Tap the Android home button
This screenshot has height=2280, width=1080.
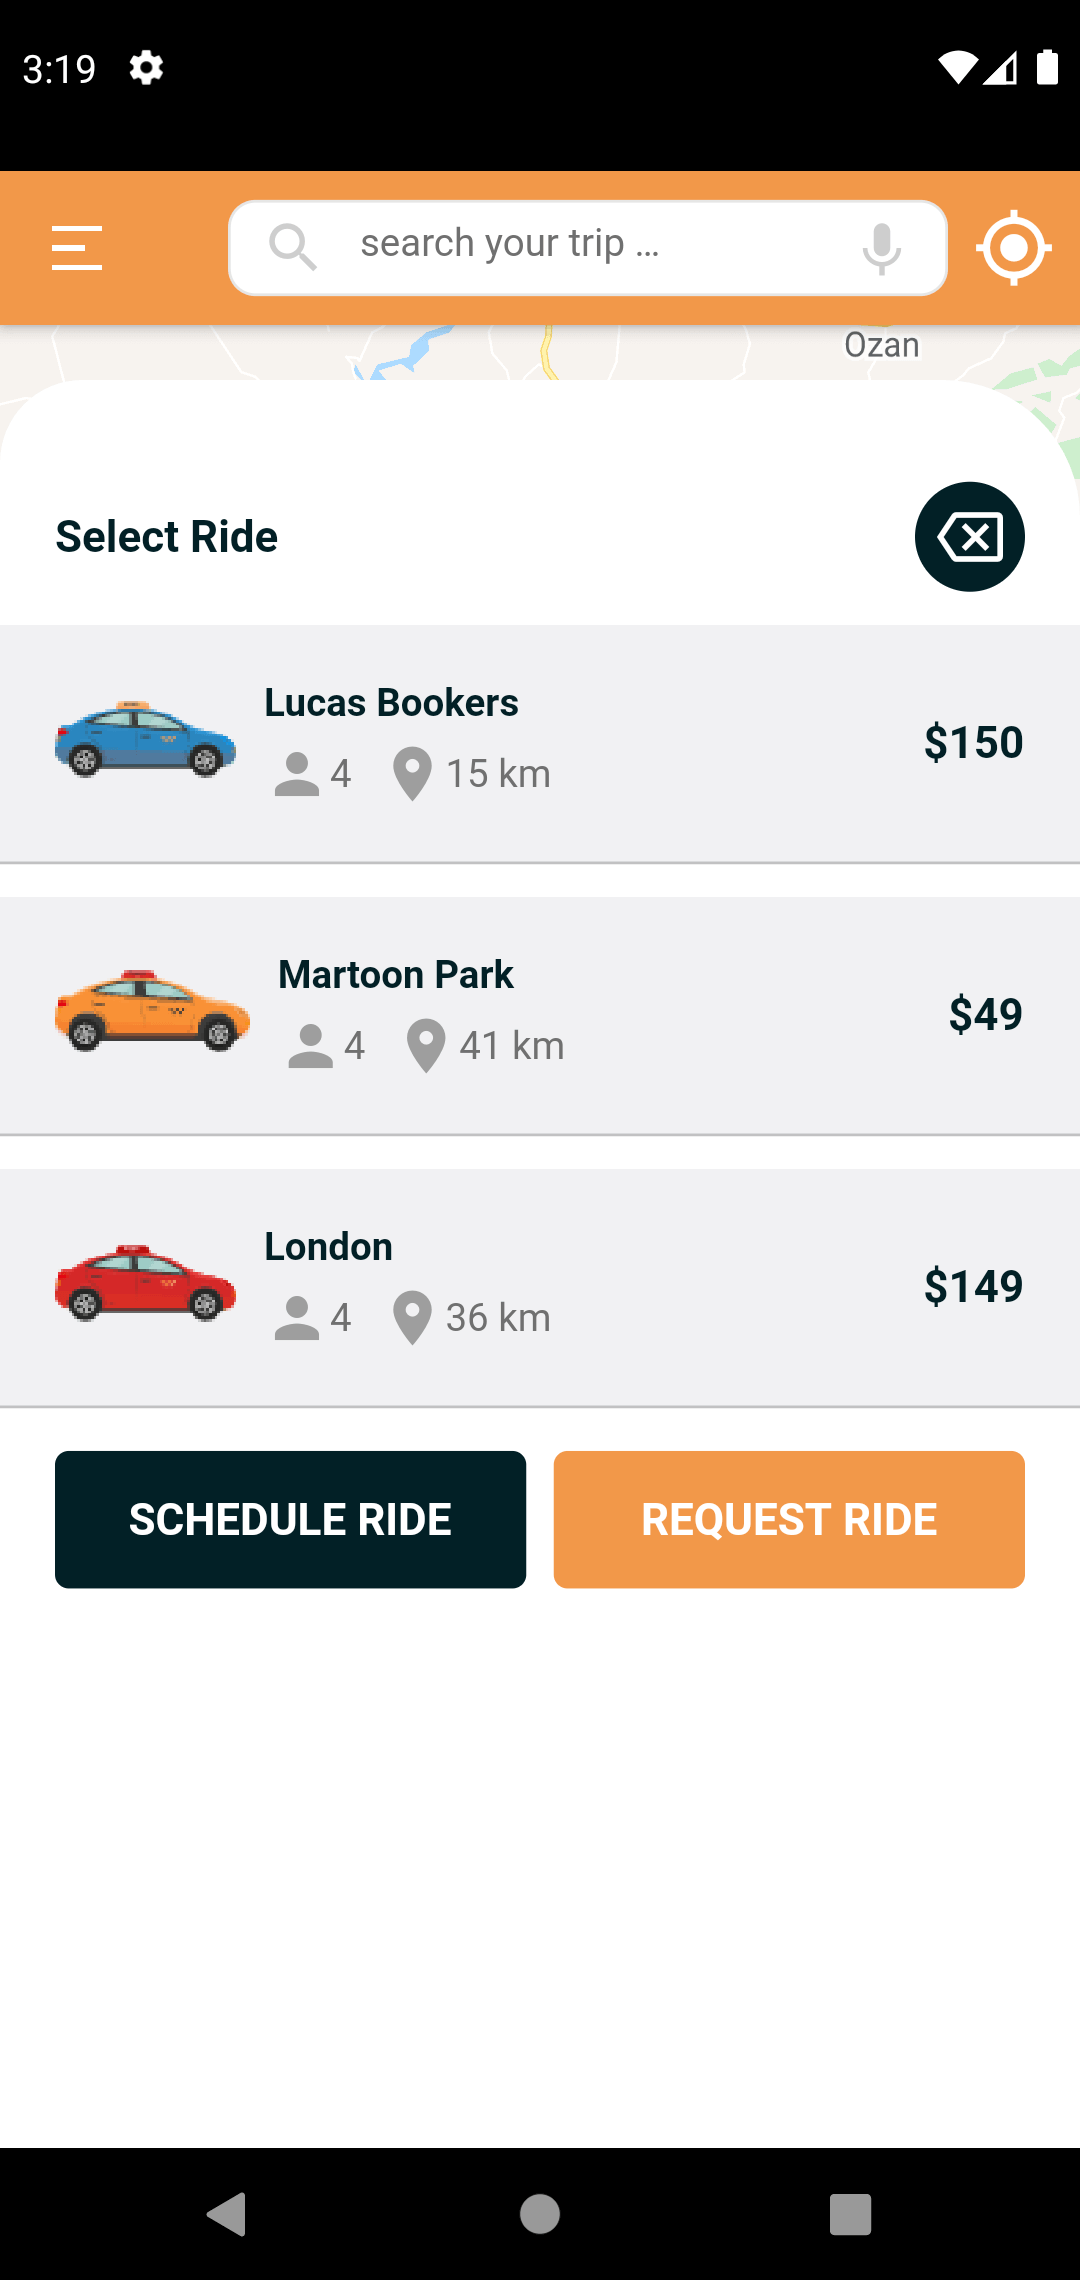tap(540, 2214)
